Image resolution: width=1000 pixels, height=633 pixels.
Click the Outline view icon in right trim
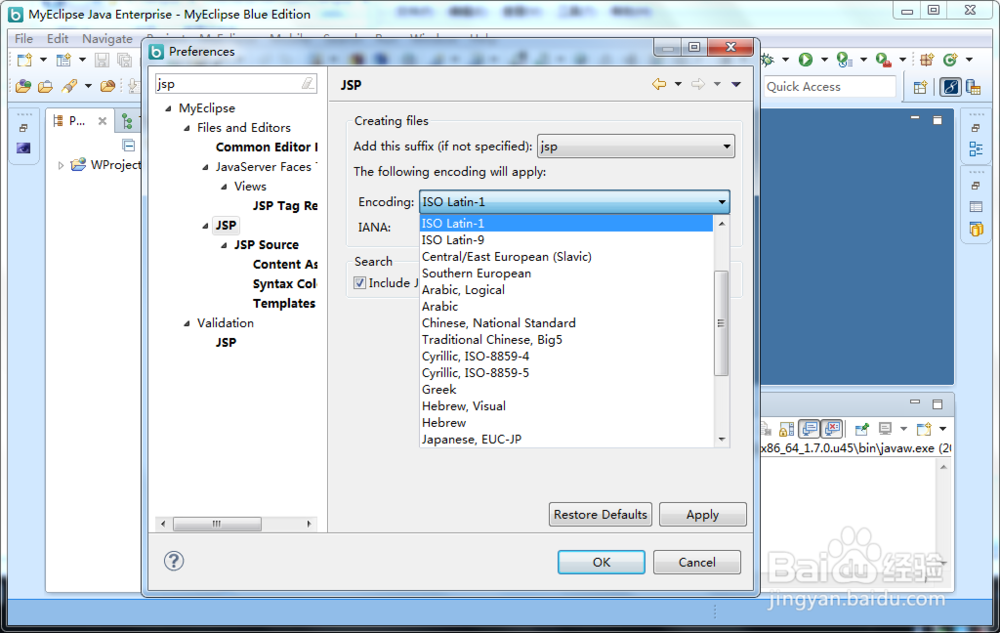[976, 149]
